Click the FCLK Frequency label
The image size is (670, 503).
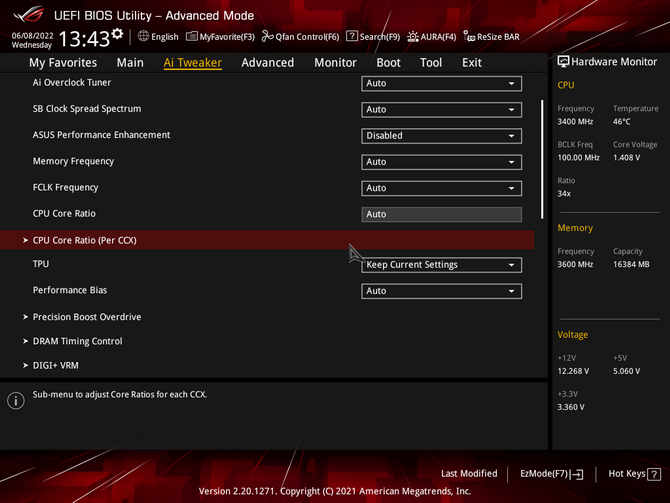coord(65,188)
